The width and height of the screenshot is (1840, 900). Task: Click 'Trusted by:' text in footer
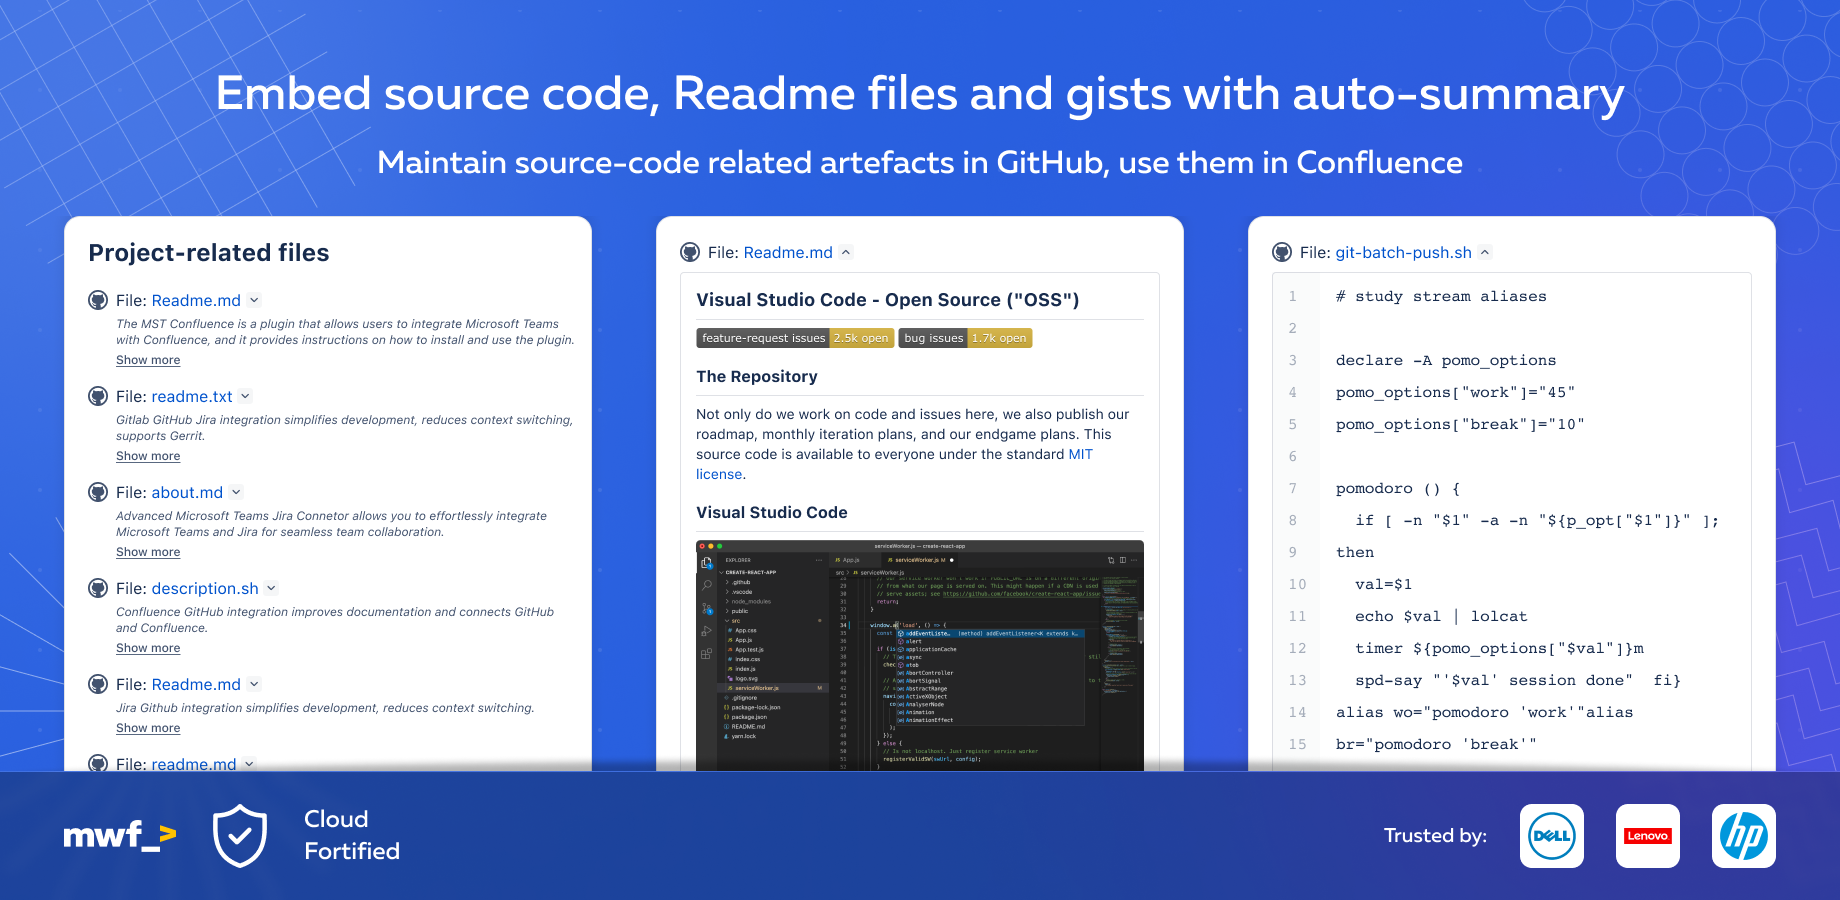(x=1435, y=835)
